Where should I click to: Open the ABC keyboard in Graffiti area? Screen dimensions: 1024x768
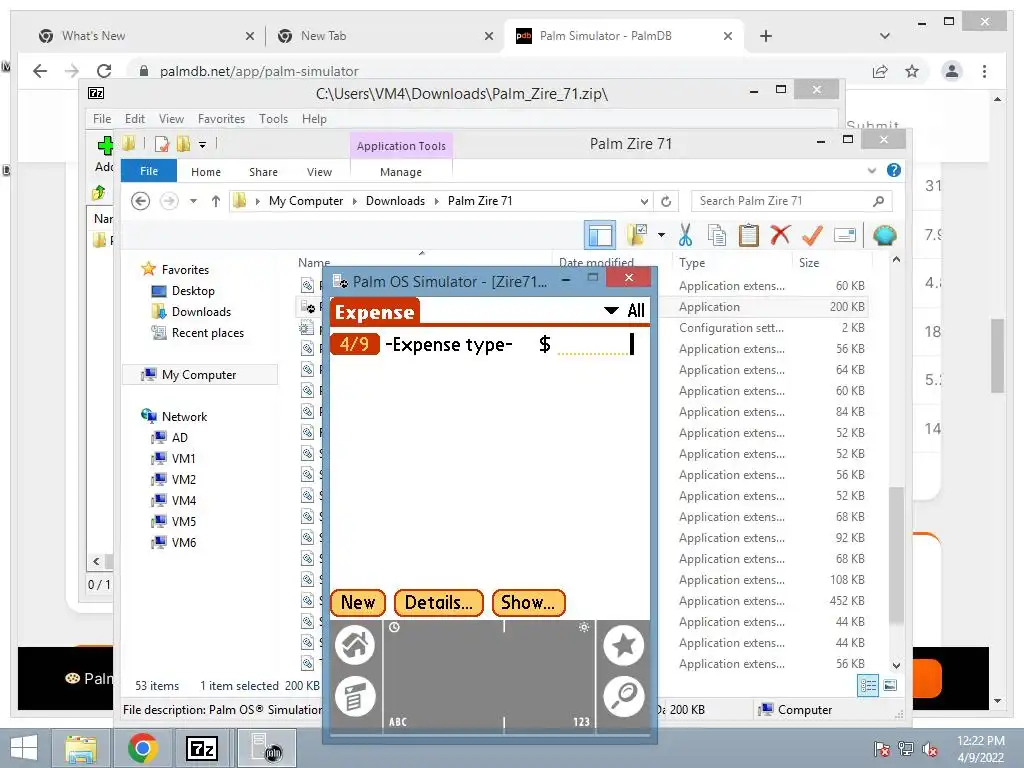pos(398,722)
